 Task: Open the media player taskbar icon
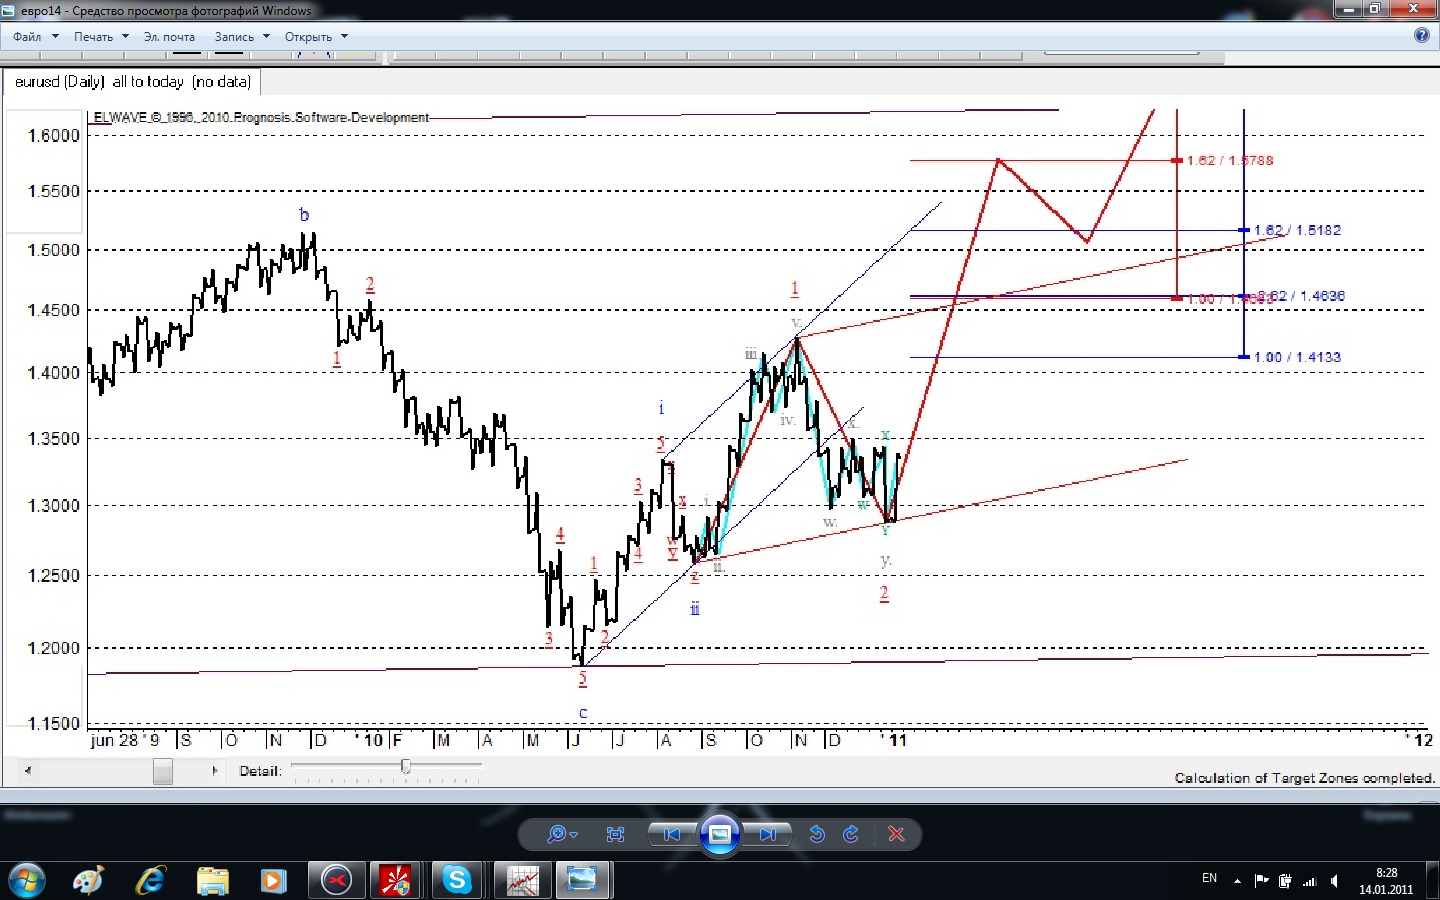[273, 881]
